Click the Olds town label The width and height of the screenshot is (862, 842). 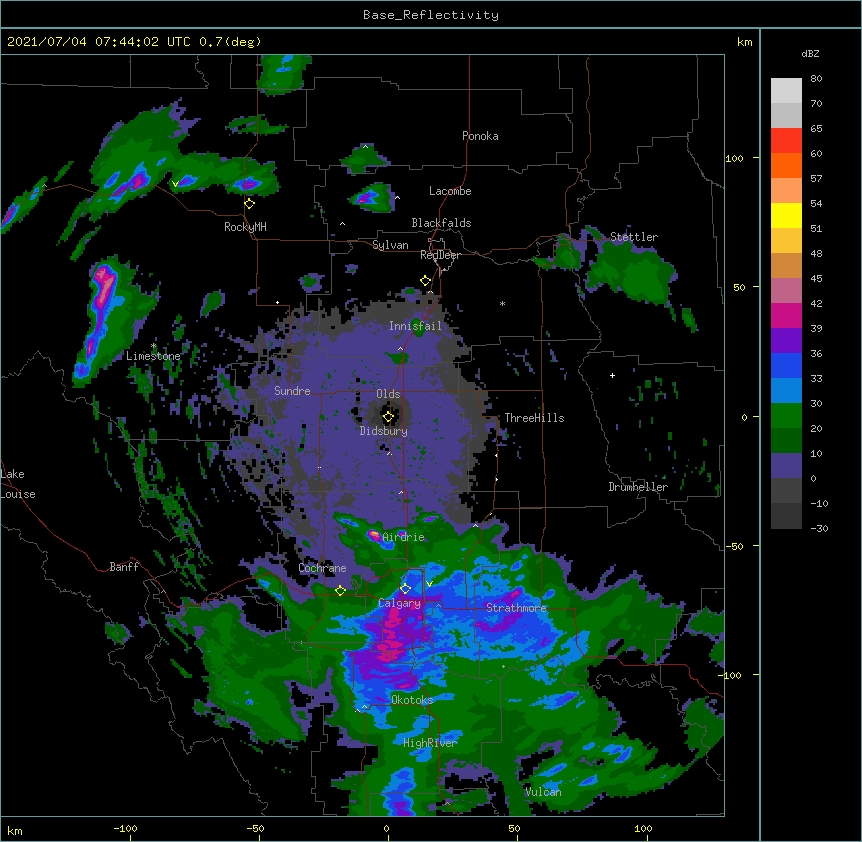[388, 394]
